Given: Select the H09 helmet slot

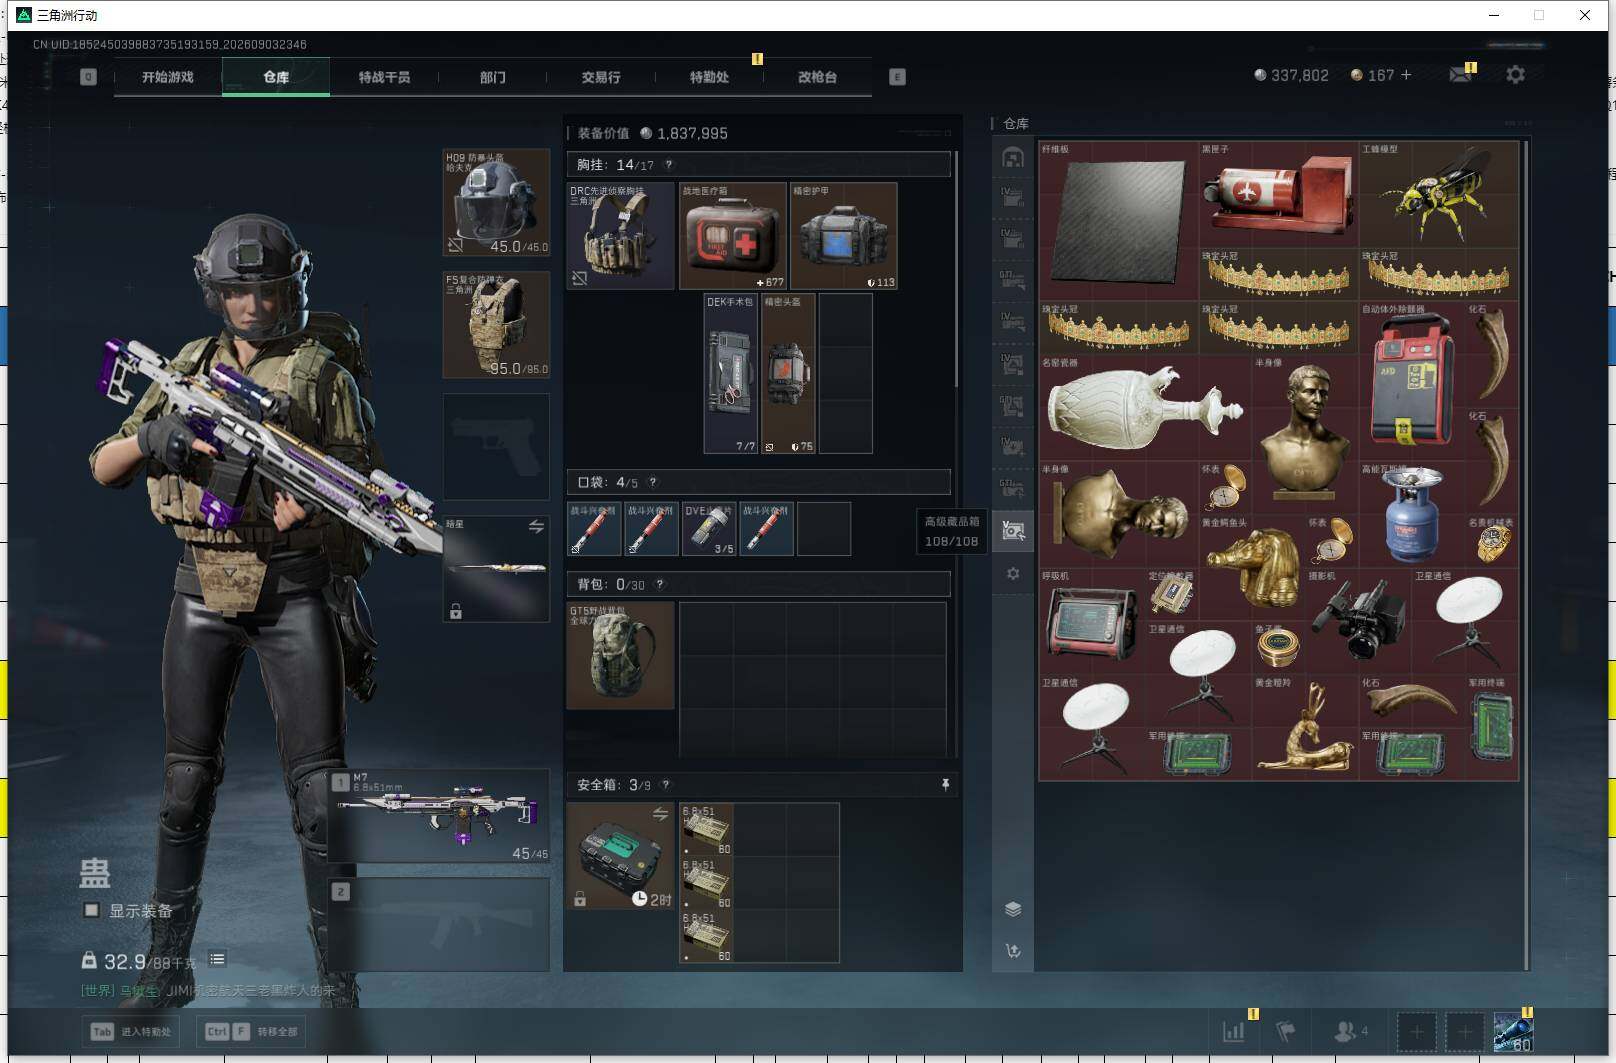Looking at the screenshot, I should click(x=496, y=202).
